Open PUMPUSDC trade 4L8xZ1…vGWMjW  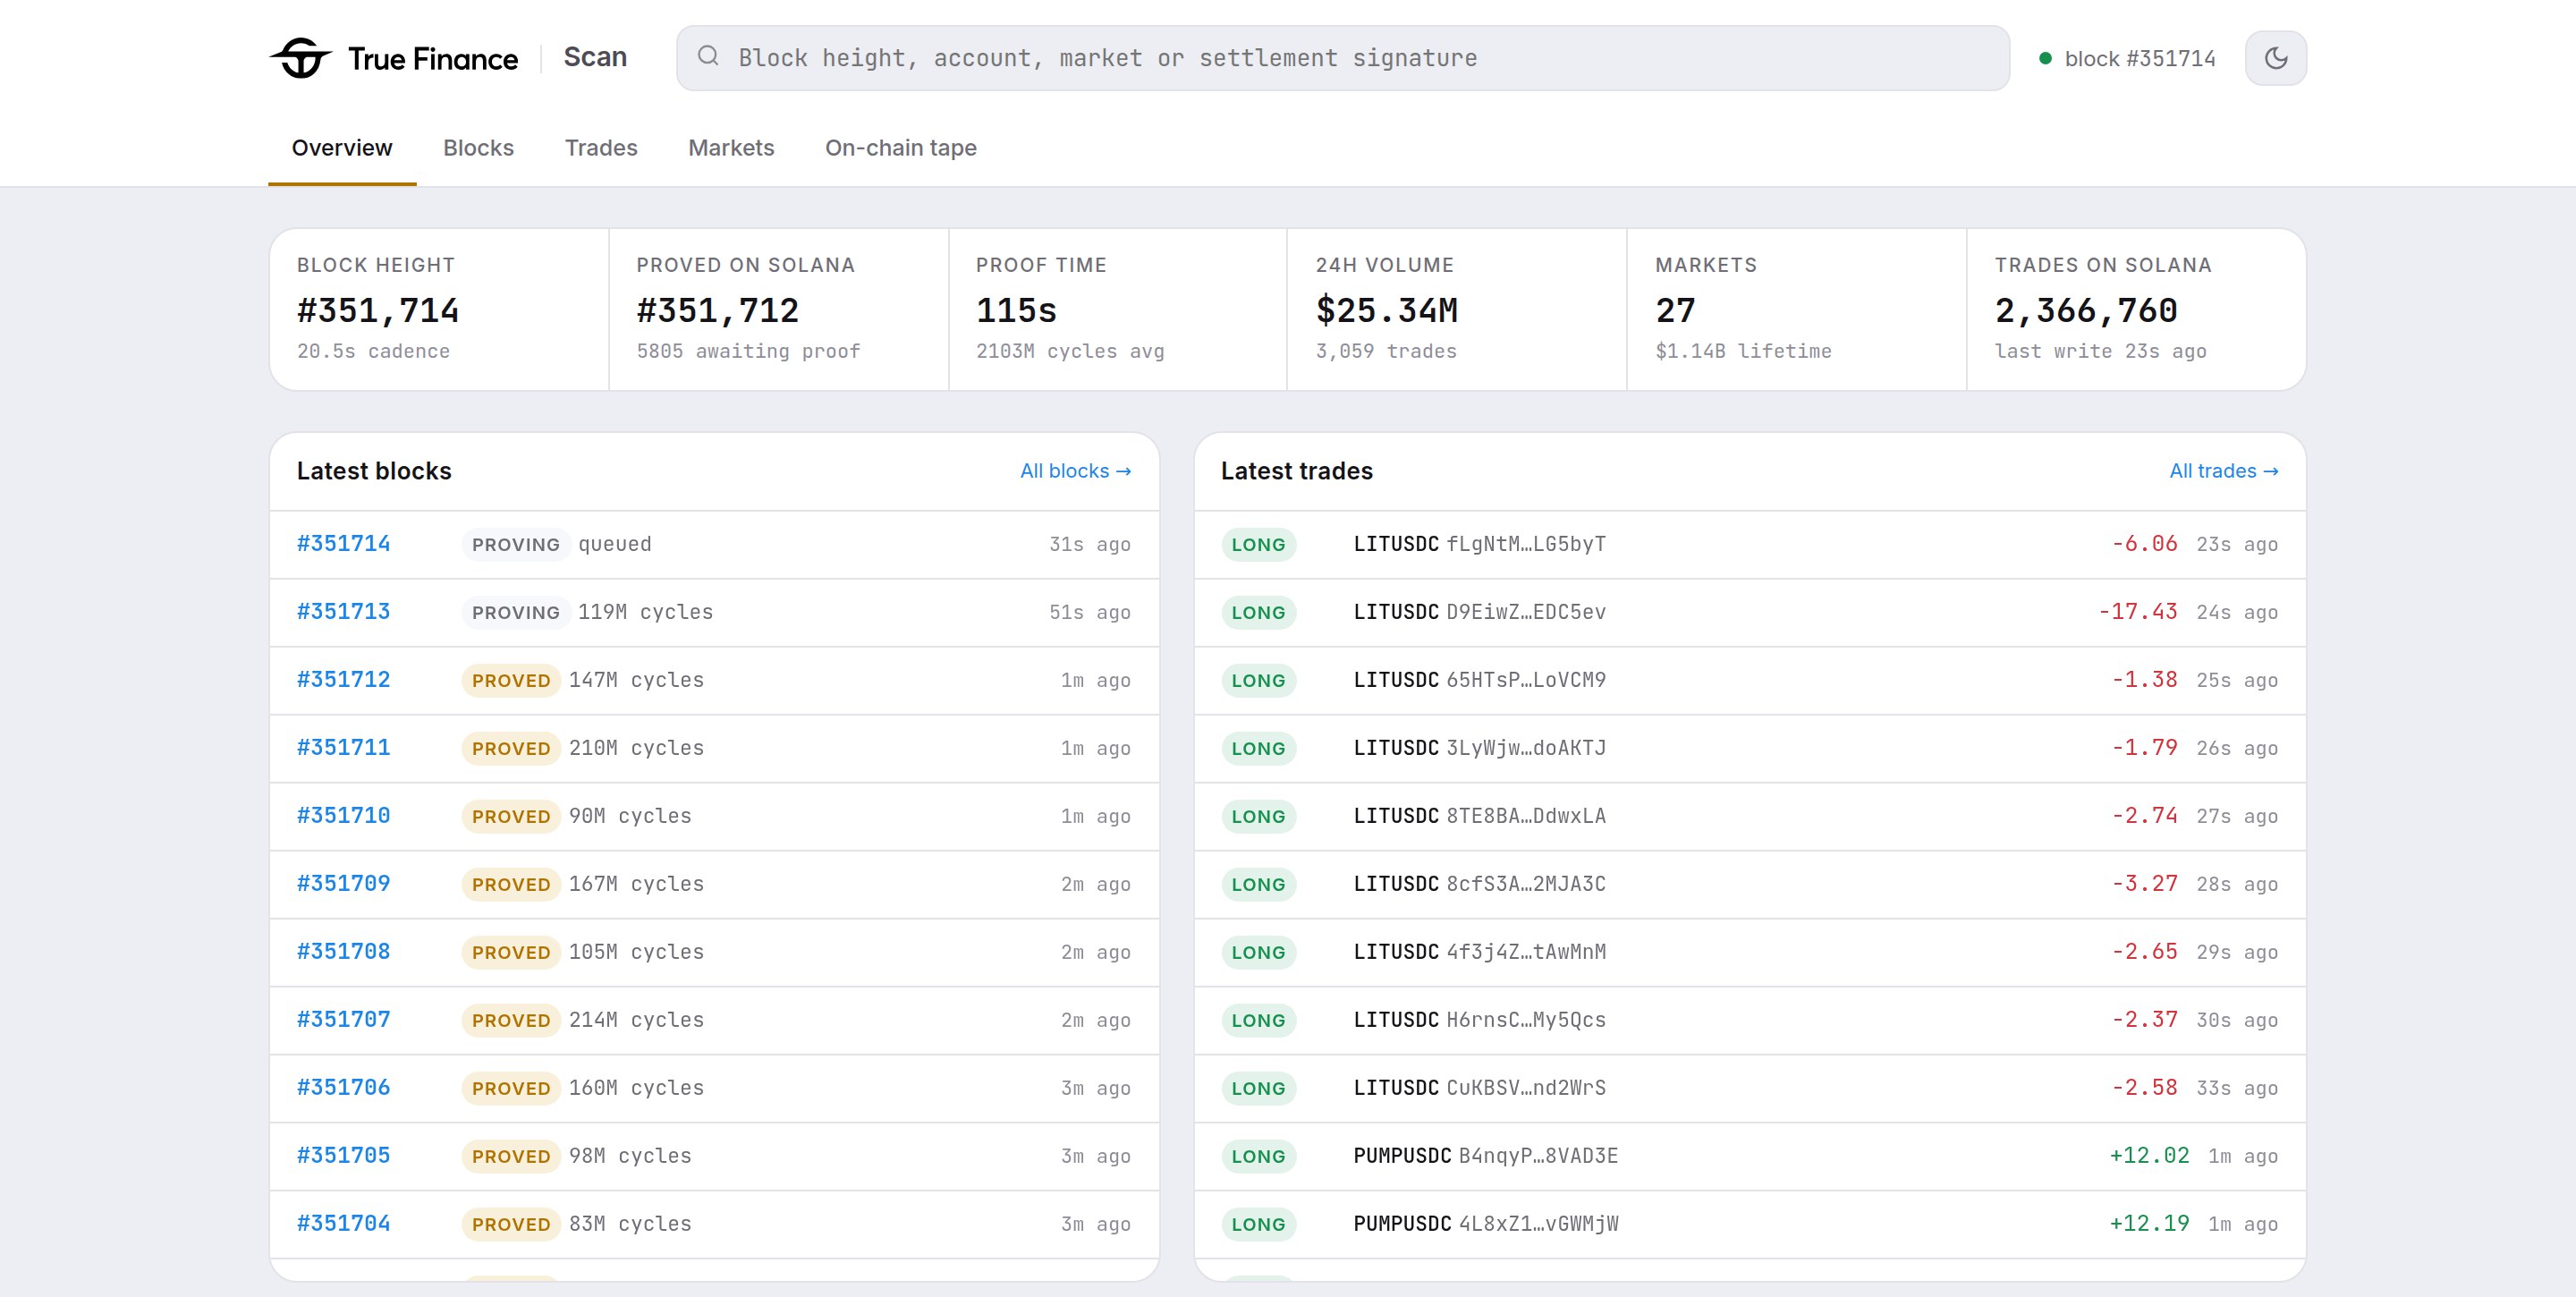(x=1749, y=1225)
